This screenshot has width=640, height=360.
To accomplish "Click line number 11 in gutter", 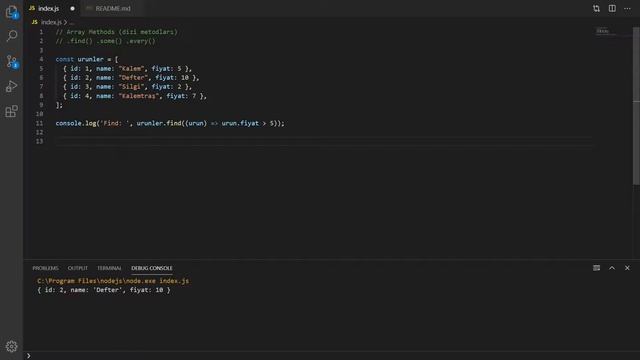I will click(39, 123).
